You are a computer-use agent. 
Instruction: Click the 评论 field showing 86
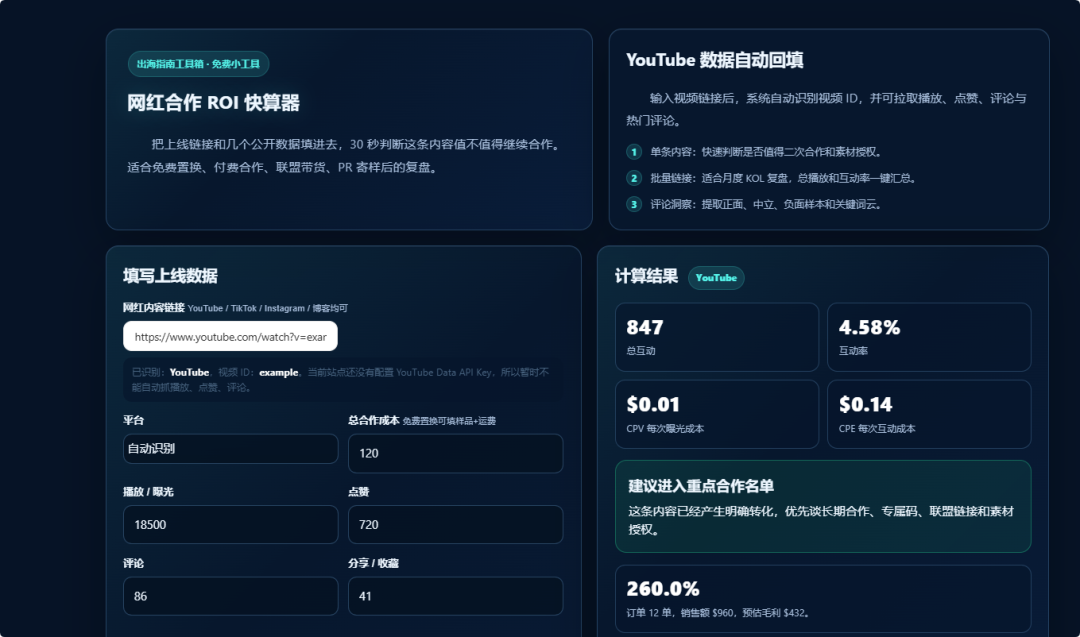pos(230,596)
